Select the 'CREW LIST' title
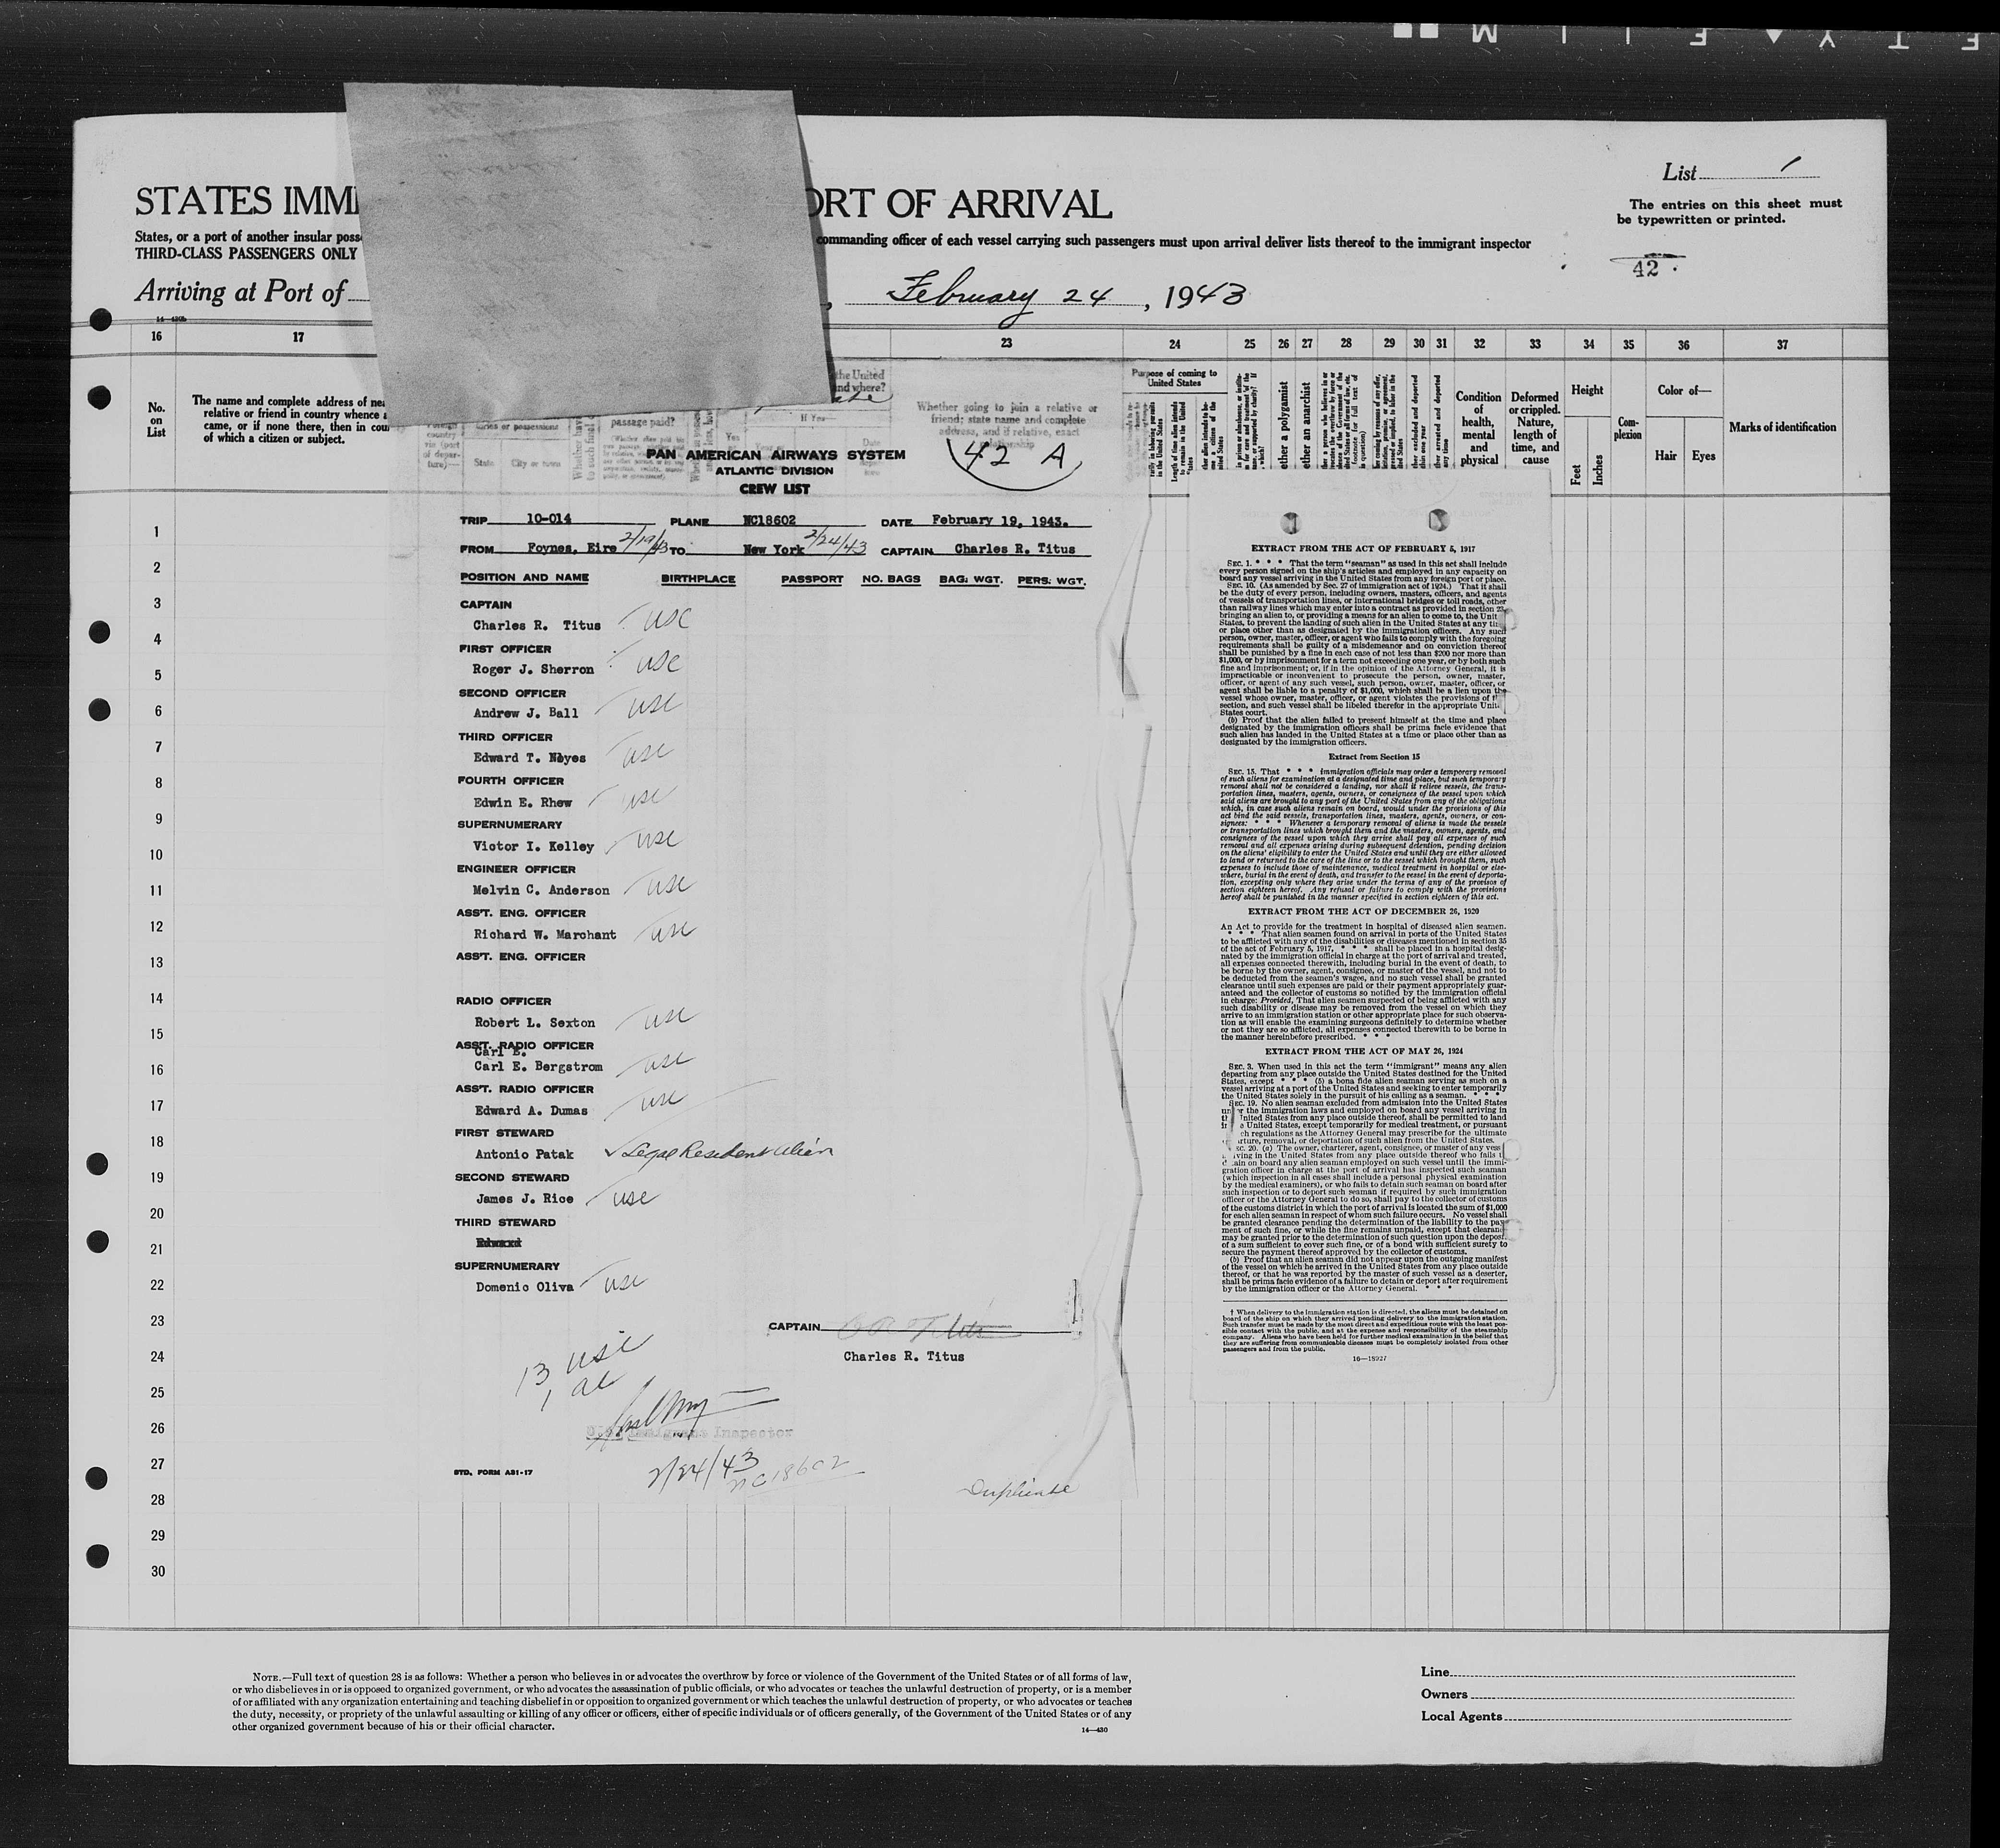Image resolution: width=2000 pixels, height=1848 pixels. [x=774, y=489]
